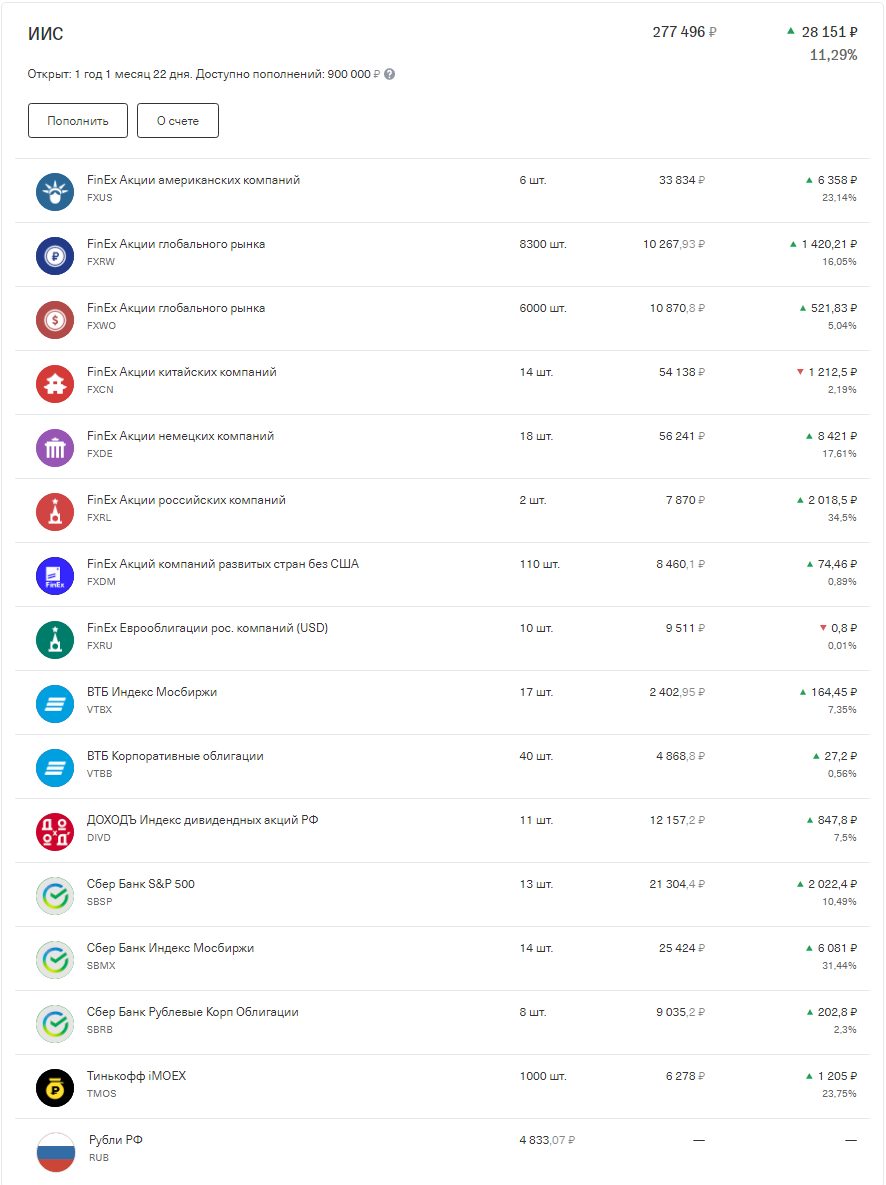Click TMOS quantity 1000 шт.
The height and width of the screenshot is (1185, 886).
point(543,1076)
